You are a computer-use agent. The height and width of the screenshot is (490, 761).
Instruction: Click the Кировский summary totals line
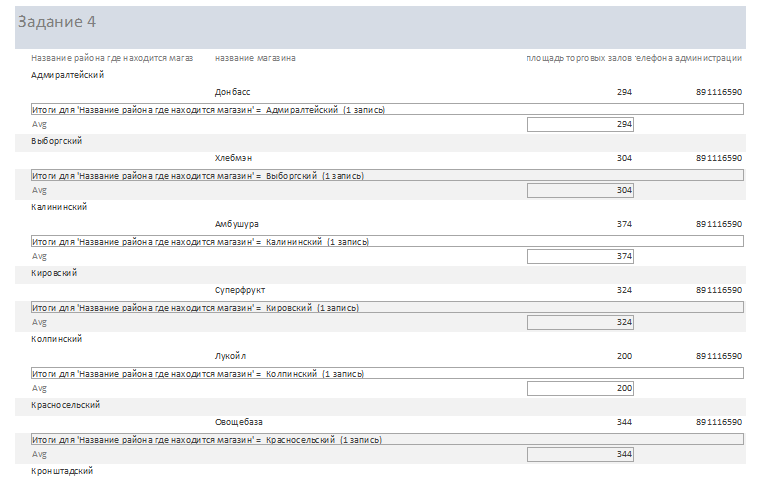[x=387, y=307]
